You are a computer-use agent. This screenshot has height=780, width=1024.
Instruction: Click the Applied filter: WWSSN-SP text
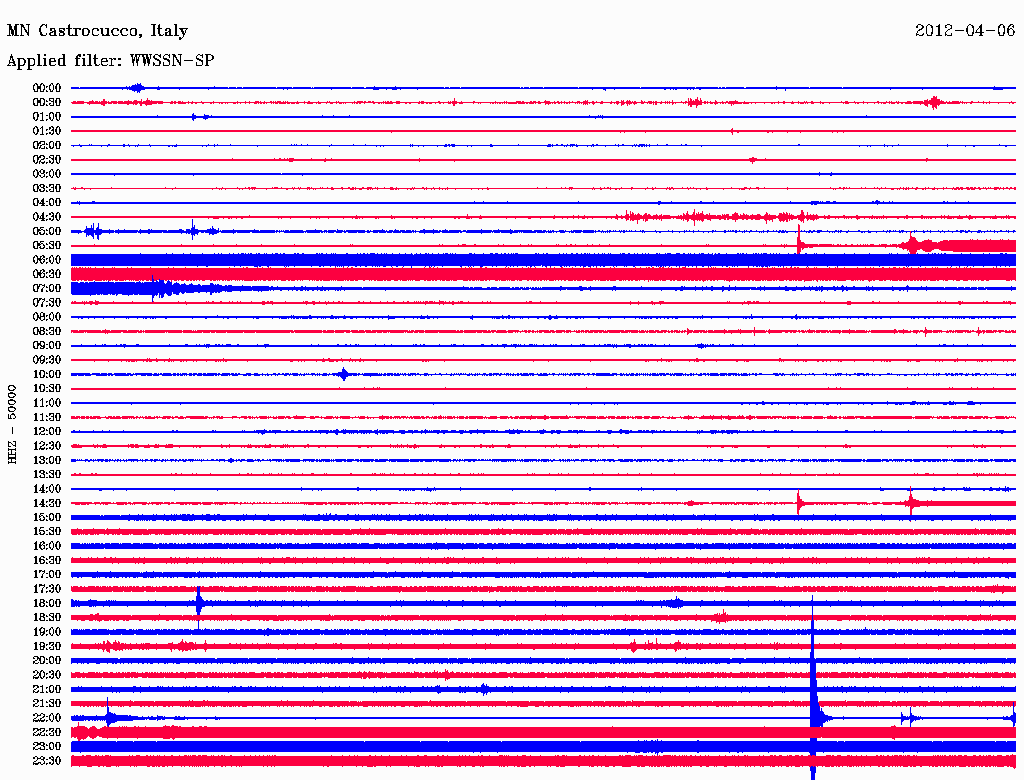tap(110, 61)
